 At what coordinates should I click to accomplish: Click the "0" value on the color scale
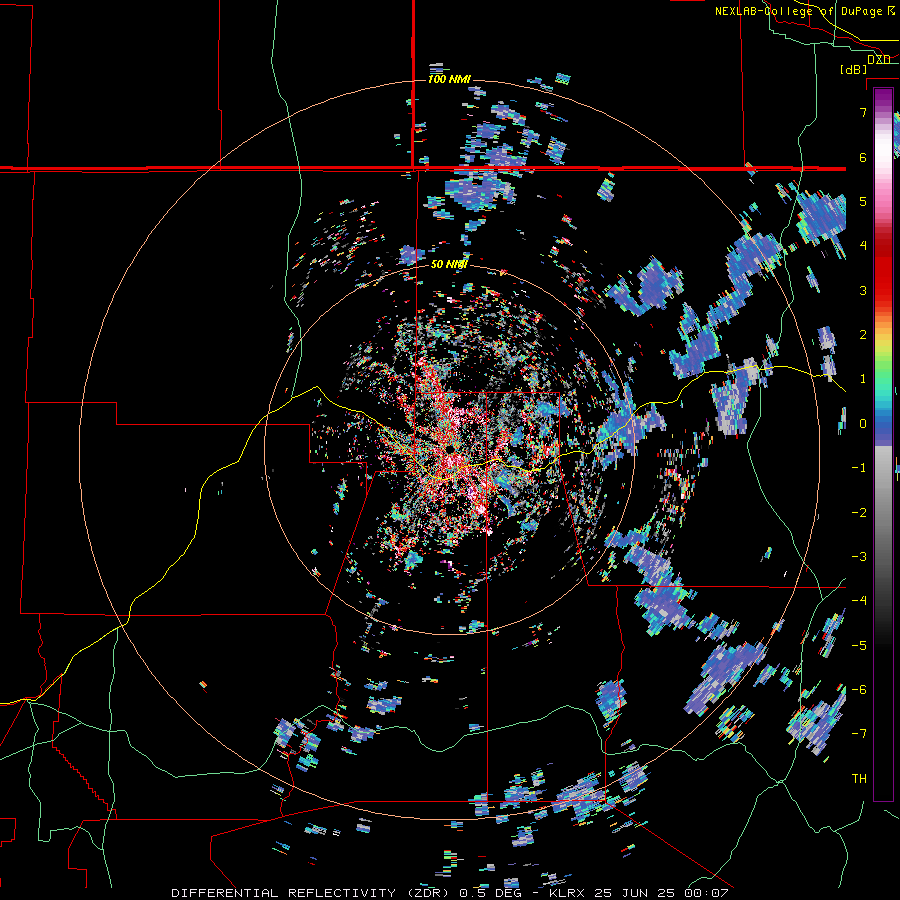(863, 424)
